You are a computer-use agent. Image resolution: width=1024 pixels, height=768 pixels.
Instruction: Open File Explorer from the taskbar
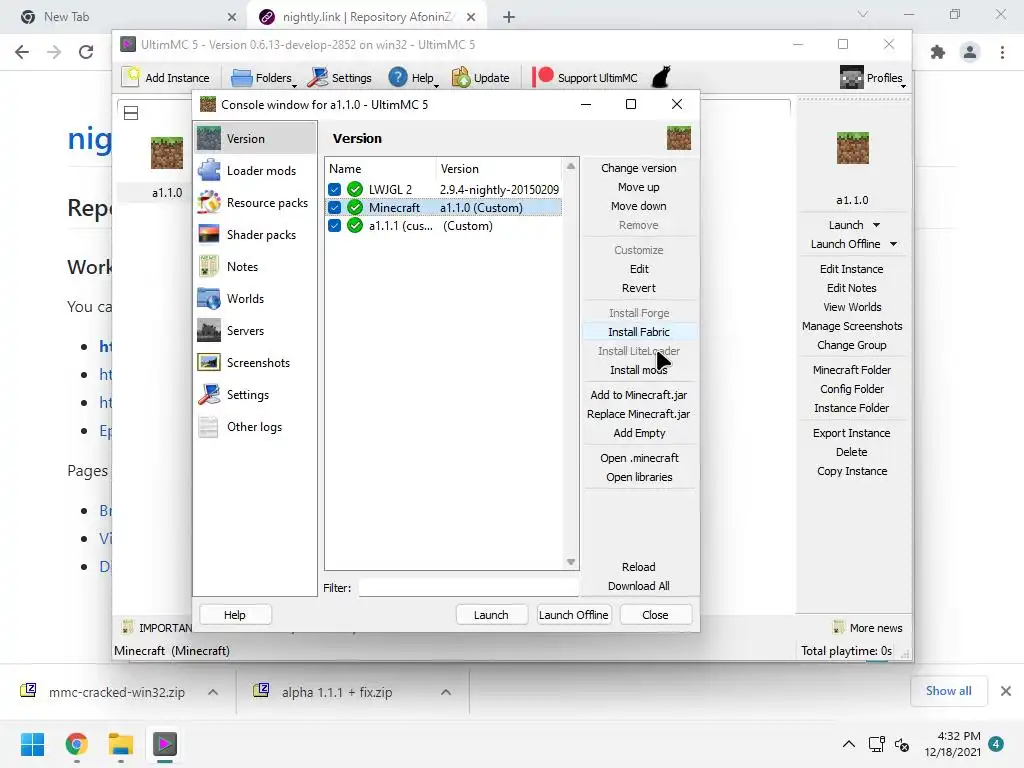pos(121,744)
